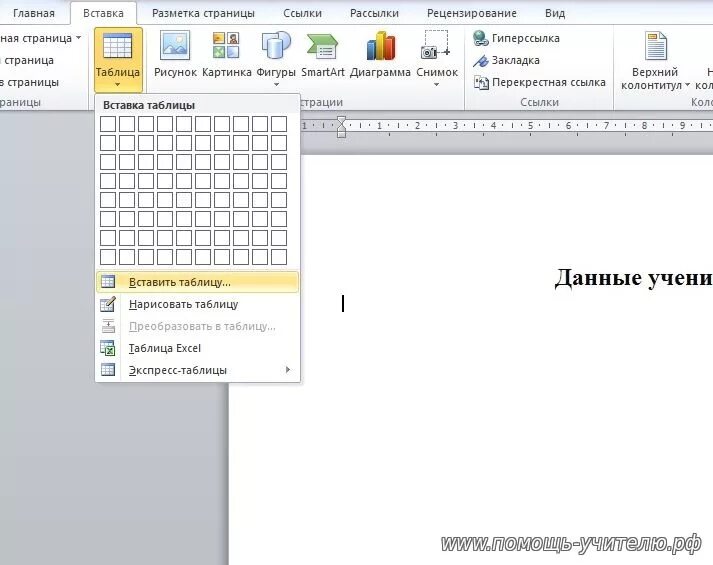Insert a chart with Диаграмма
The height and width of the screenshot is (565, 713).
380,53
